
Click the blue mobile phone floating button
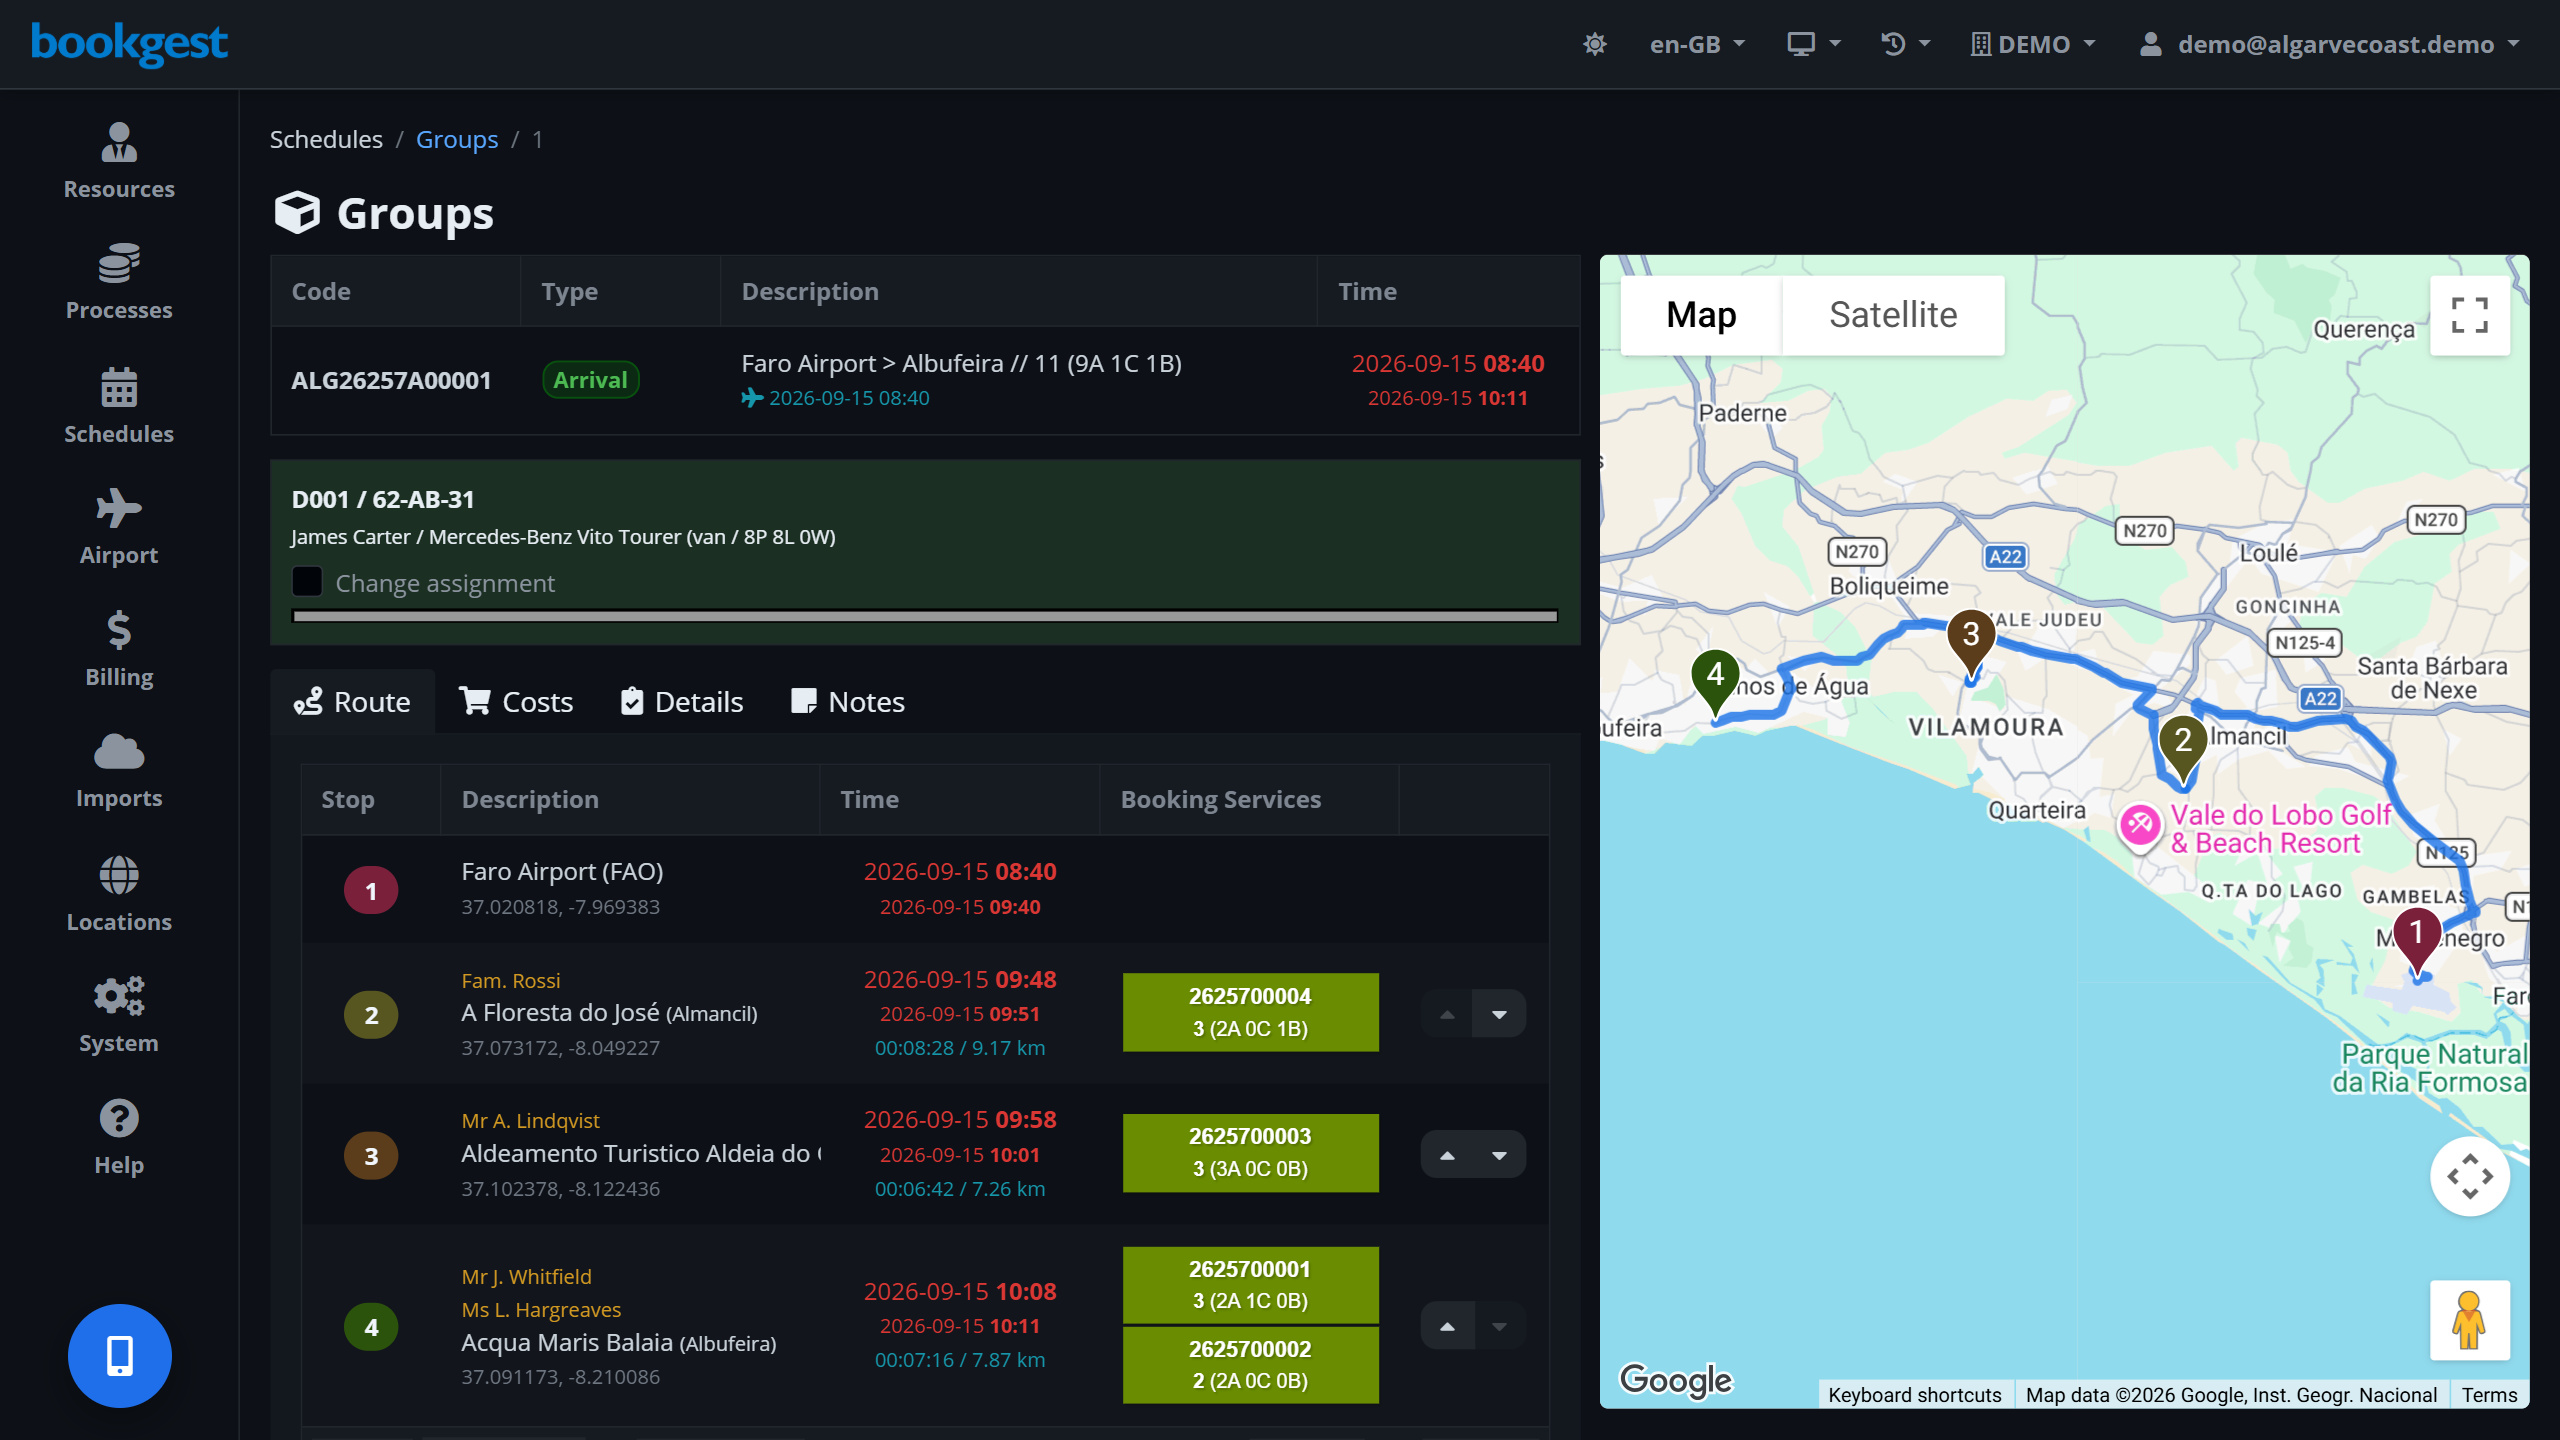pyautogui.click(x=120, y=1355)
